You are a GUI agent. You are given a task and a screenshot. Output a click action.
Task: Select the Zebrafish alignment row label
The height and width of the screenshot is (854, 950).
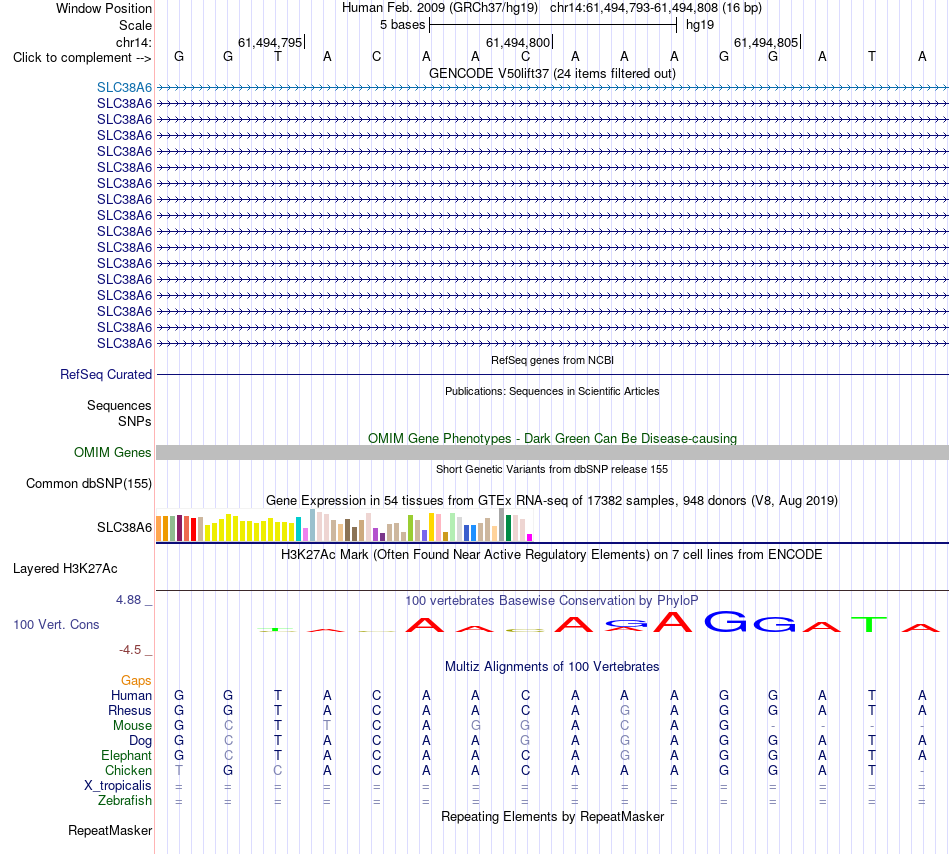click(125, 801)
